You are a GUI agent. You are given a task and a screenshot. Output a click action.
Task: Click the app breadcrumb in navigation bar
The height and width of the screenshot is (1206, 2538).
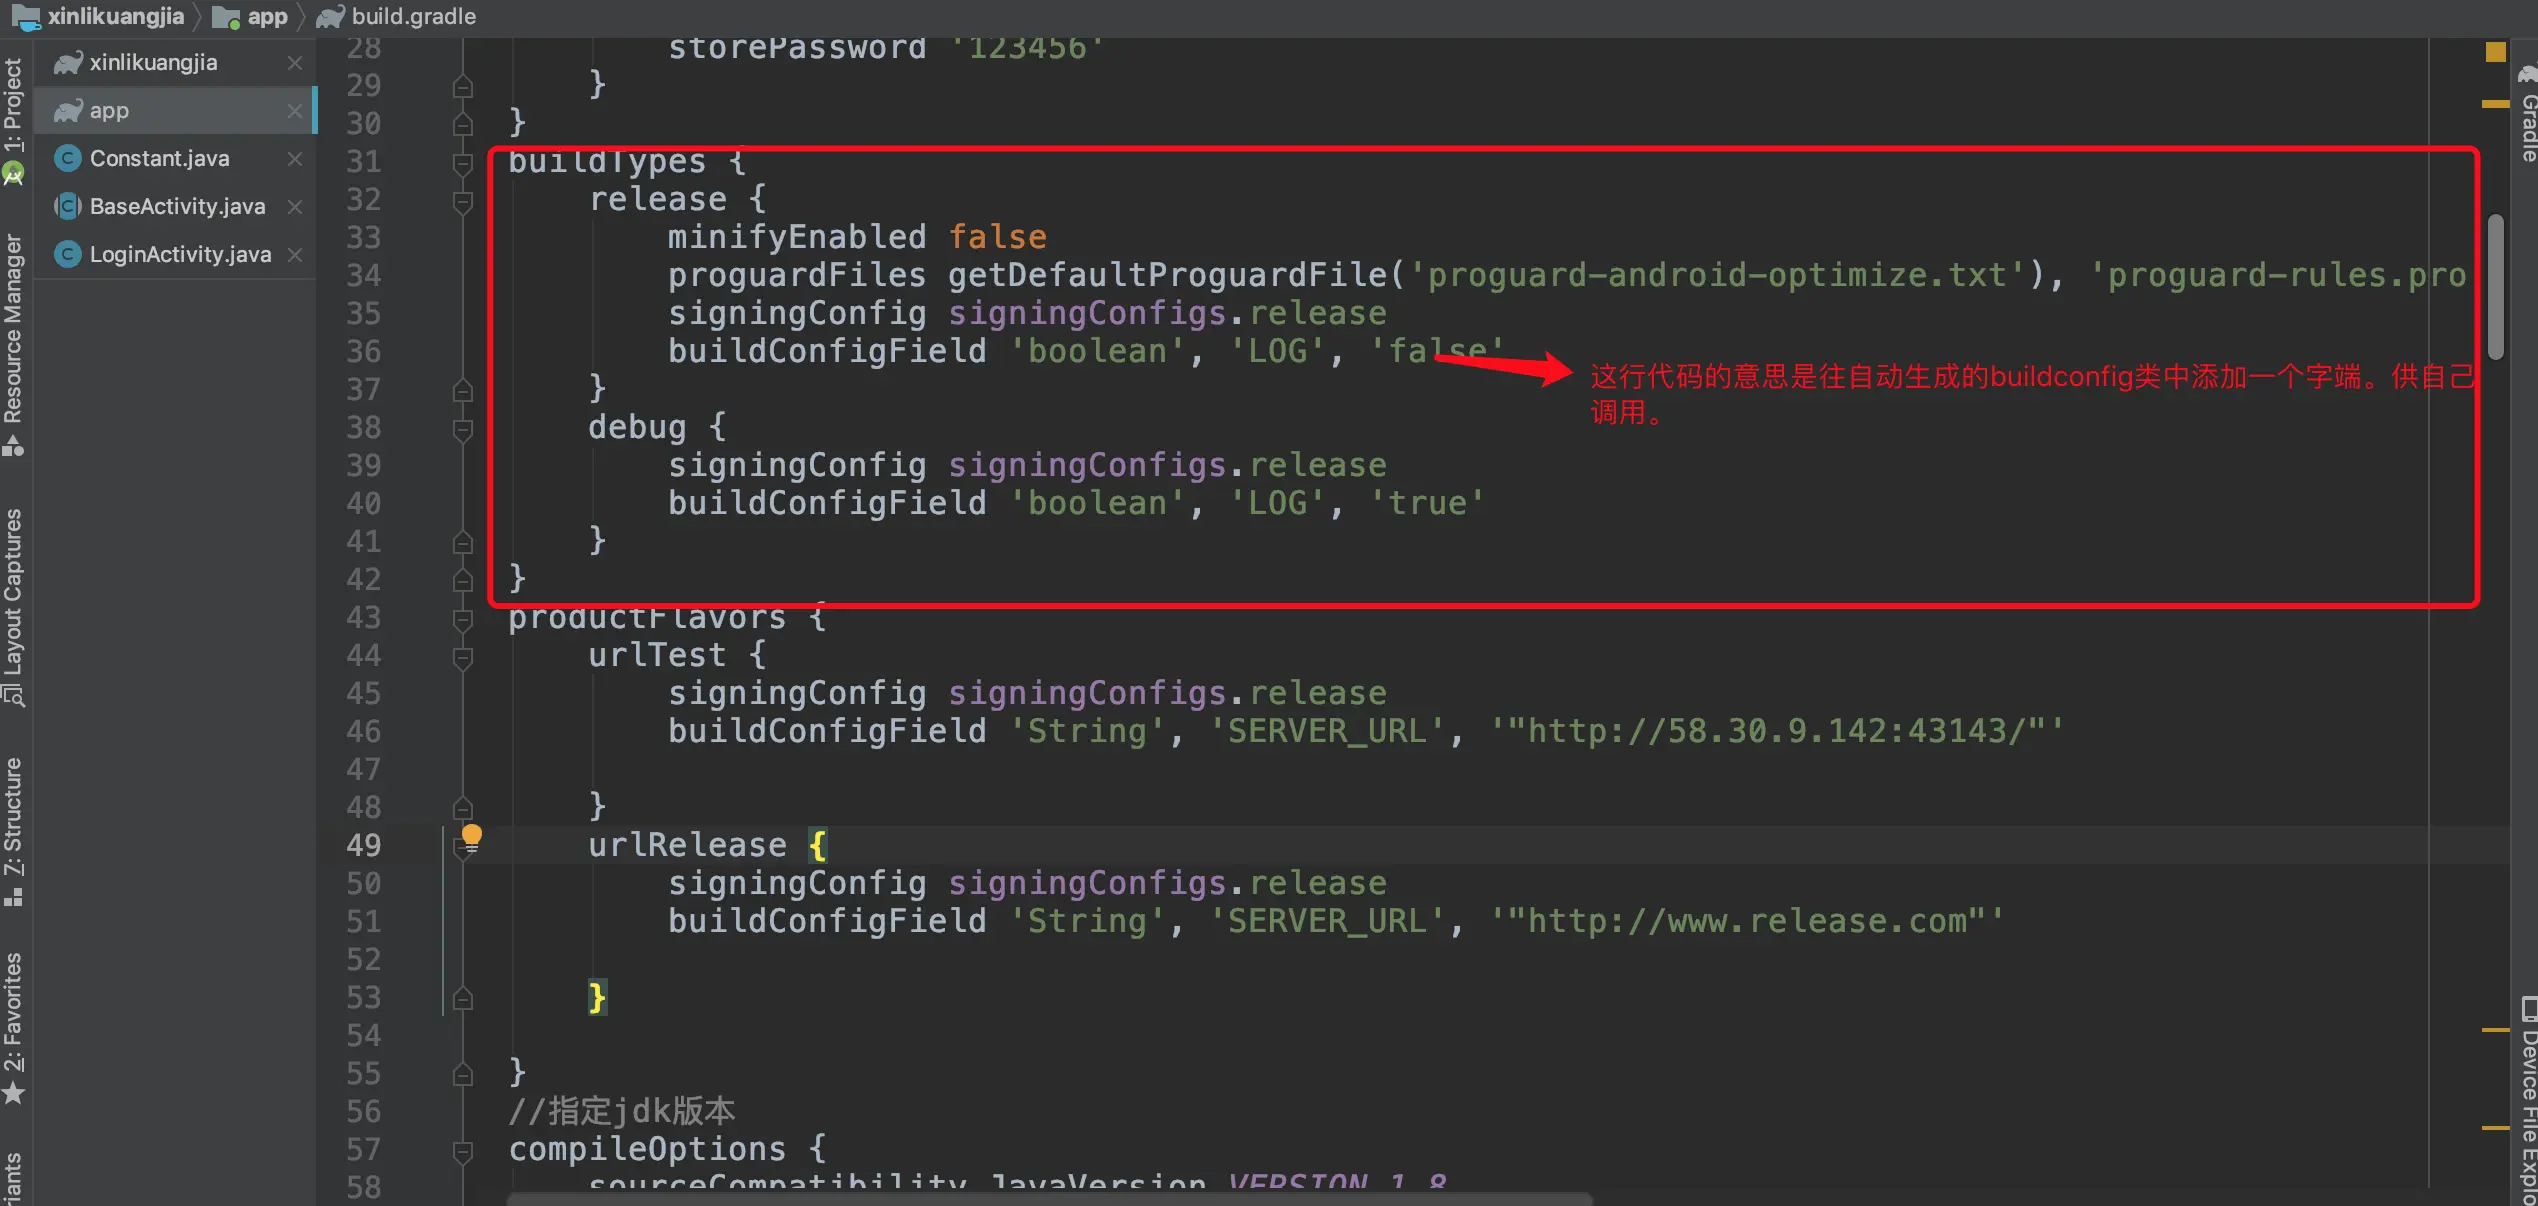266,17
